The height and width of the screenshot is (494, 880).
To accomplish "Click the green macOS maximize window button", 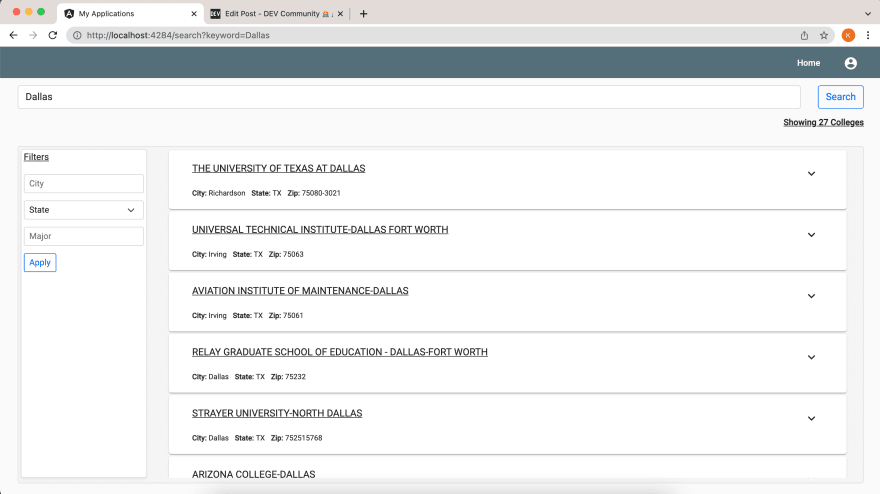I will [x=41, y=12].
